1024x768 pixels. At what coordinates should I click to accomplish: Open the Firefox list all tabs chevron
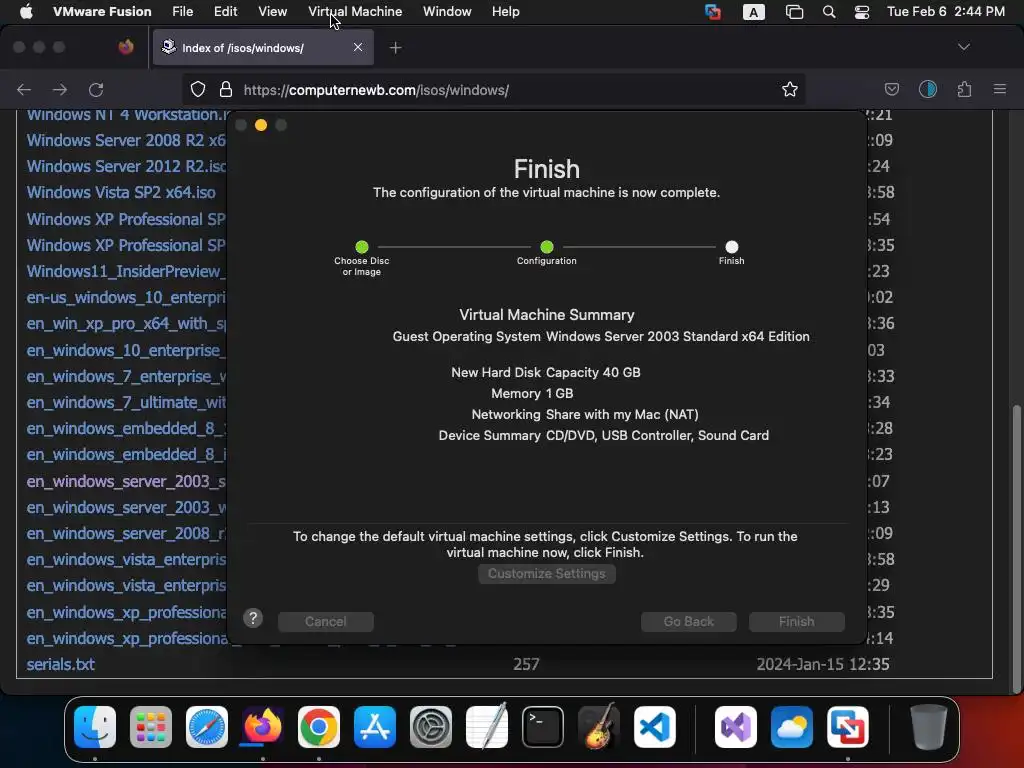[x=964, y=47]
